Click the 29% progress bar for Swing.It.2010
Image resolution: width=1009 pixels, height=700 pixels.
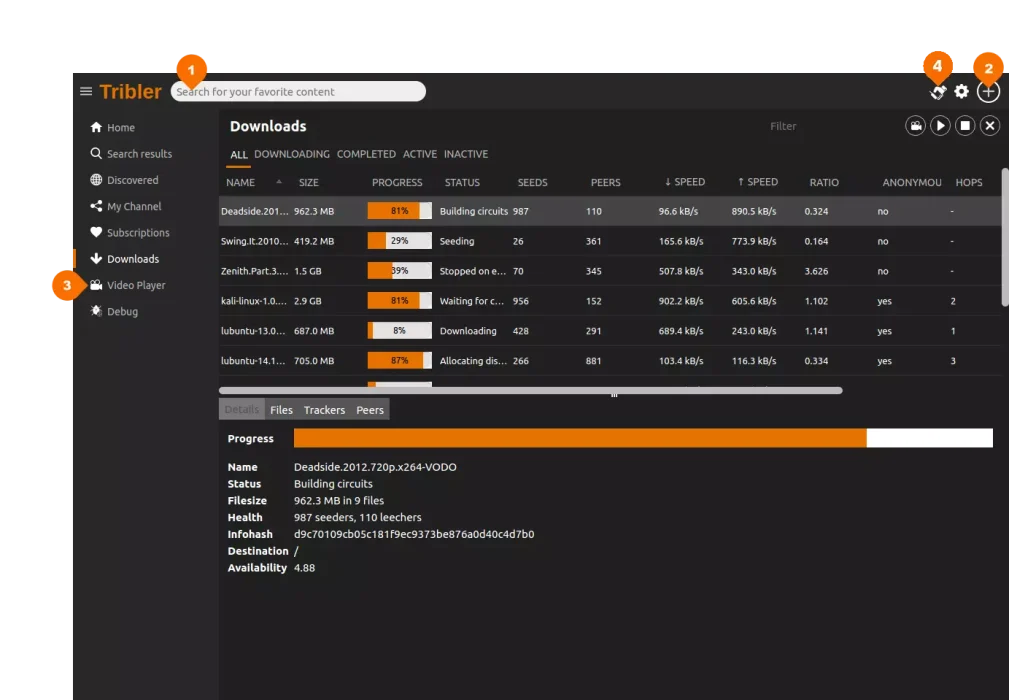[x=400, y=241]
